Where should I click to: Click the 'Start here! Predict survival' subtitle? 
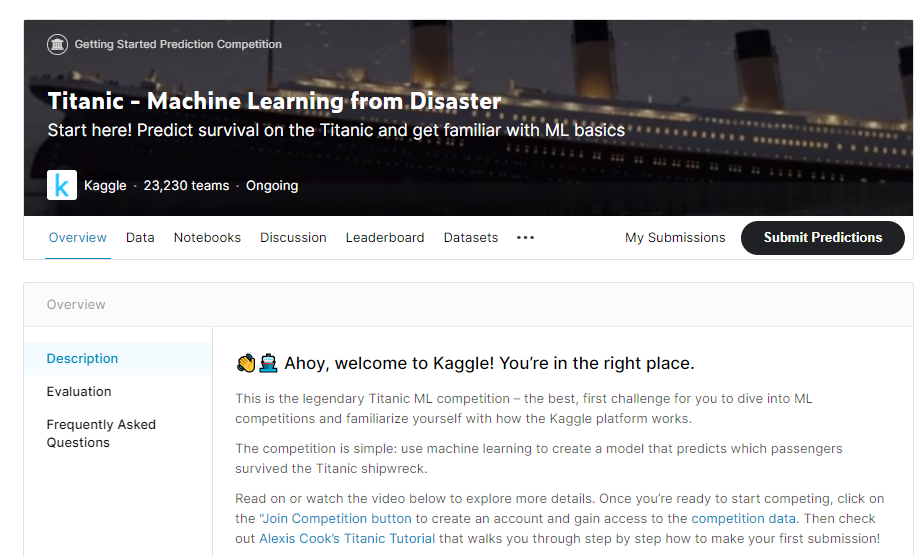[336, 130]
